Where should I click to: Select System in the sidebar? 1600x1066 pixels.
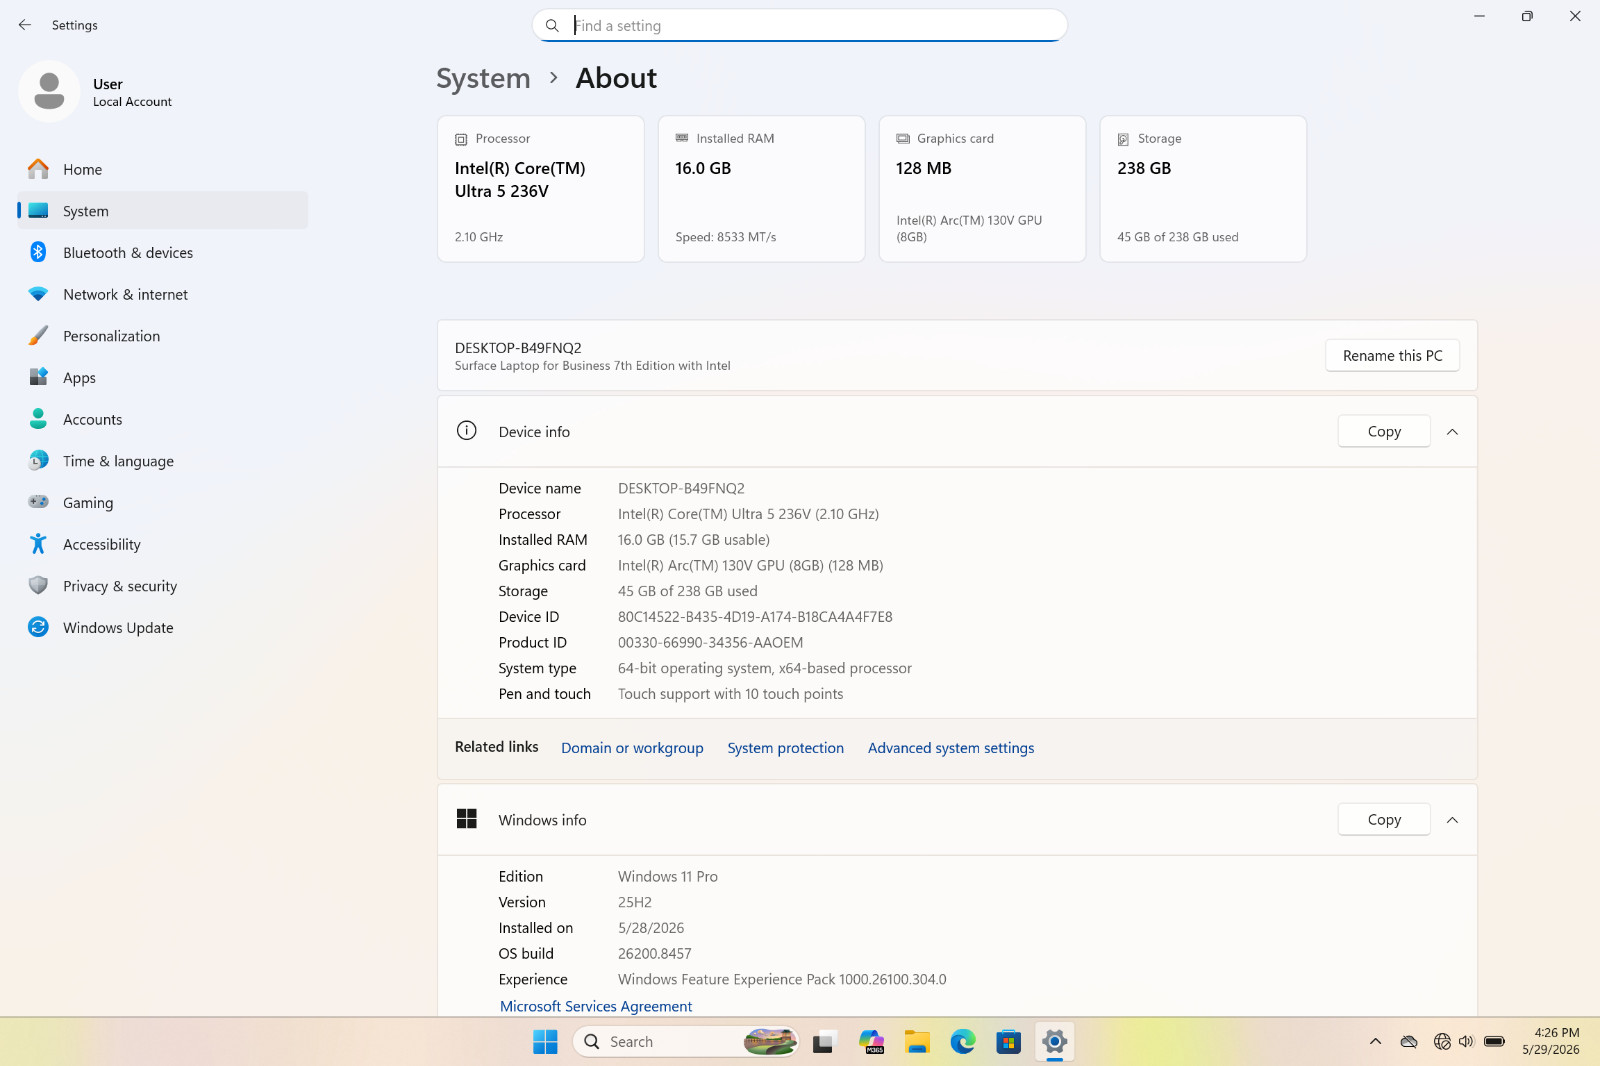click(x=163, y=211)
